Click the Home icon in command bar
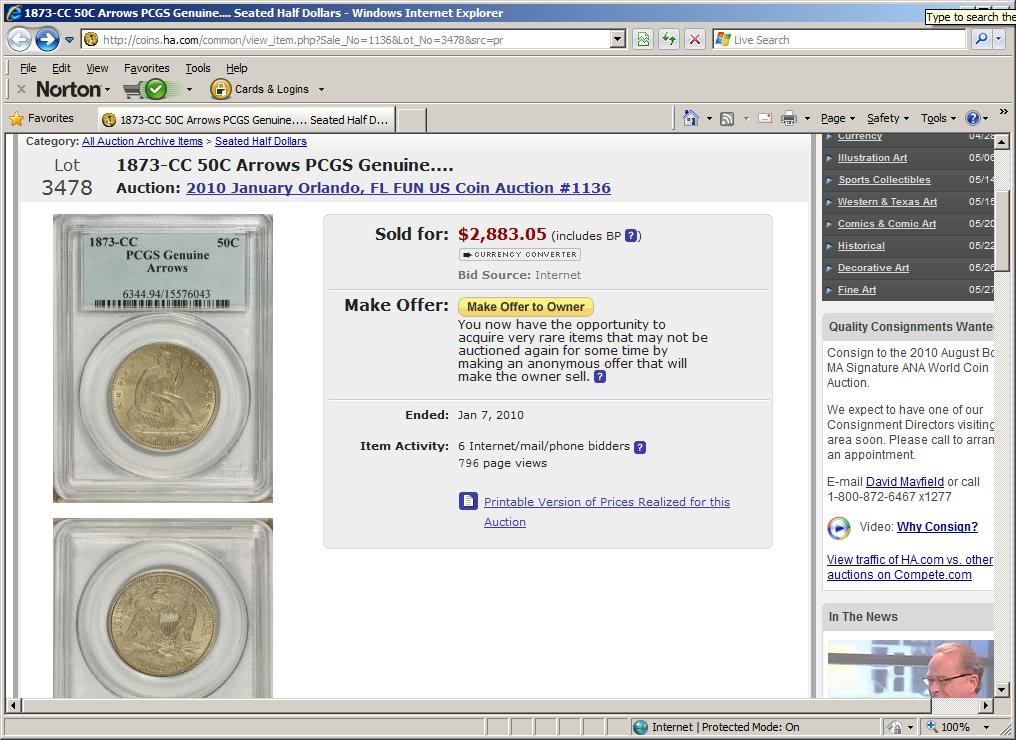The width and height of the screenshot is (1016, 740). point(691,118)
